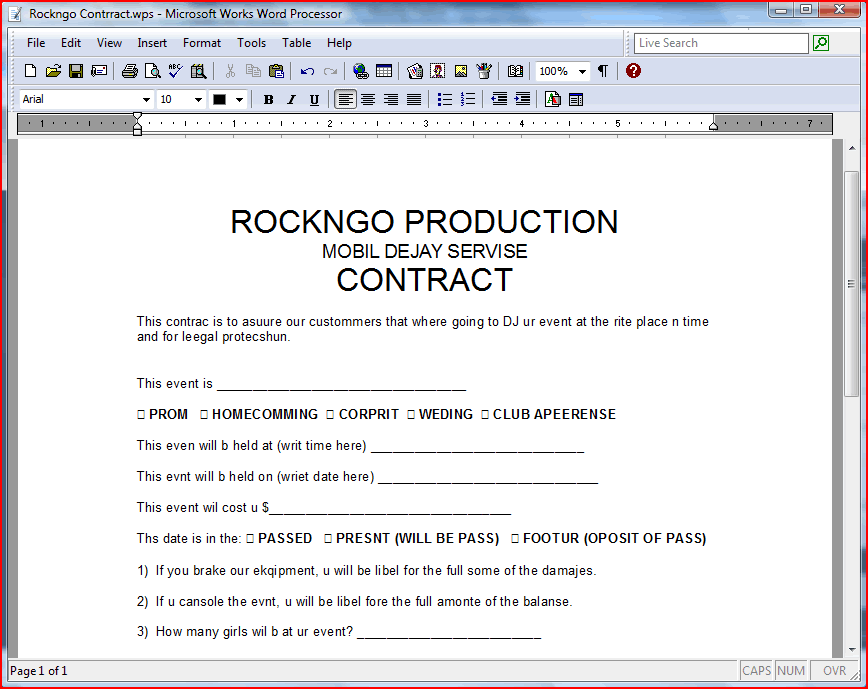Screen dimensions: 868x689
Task: Open the Format menu
Action: pyautogui.click(x=201, y=43)
